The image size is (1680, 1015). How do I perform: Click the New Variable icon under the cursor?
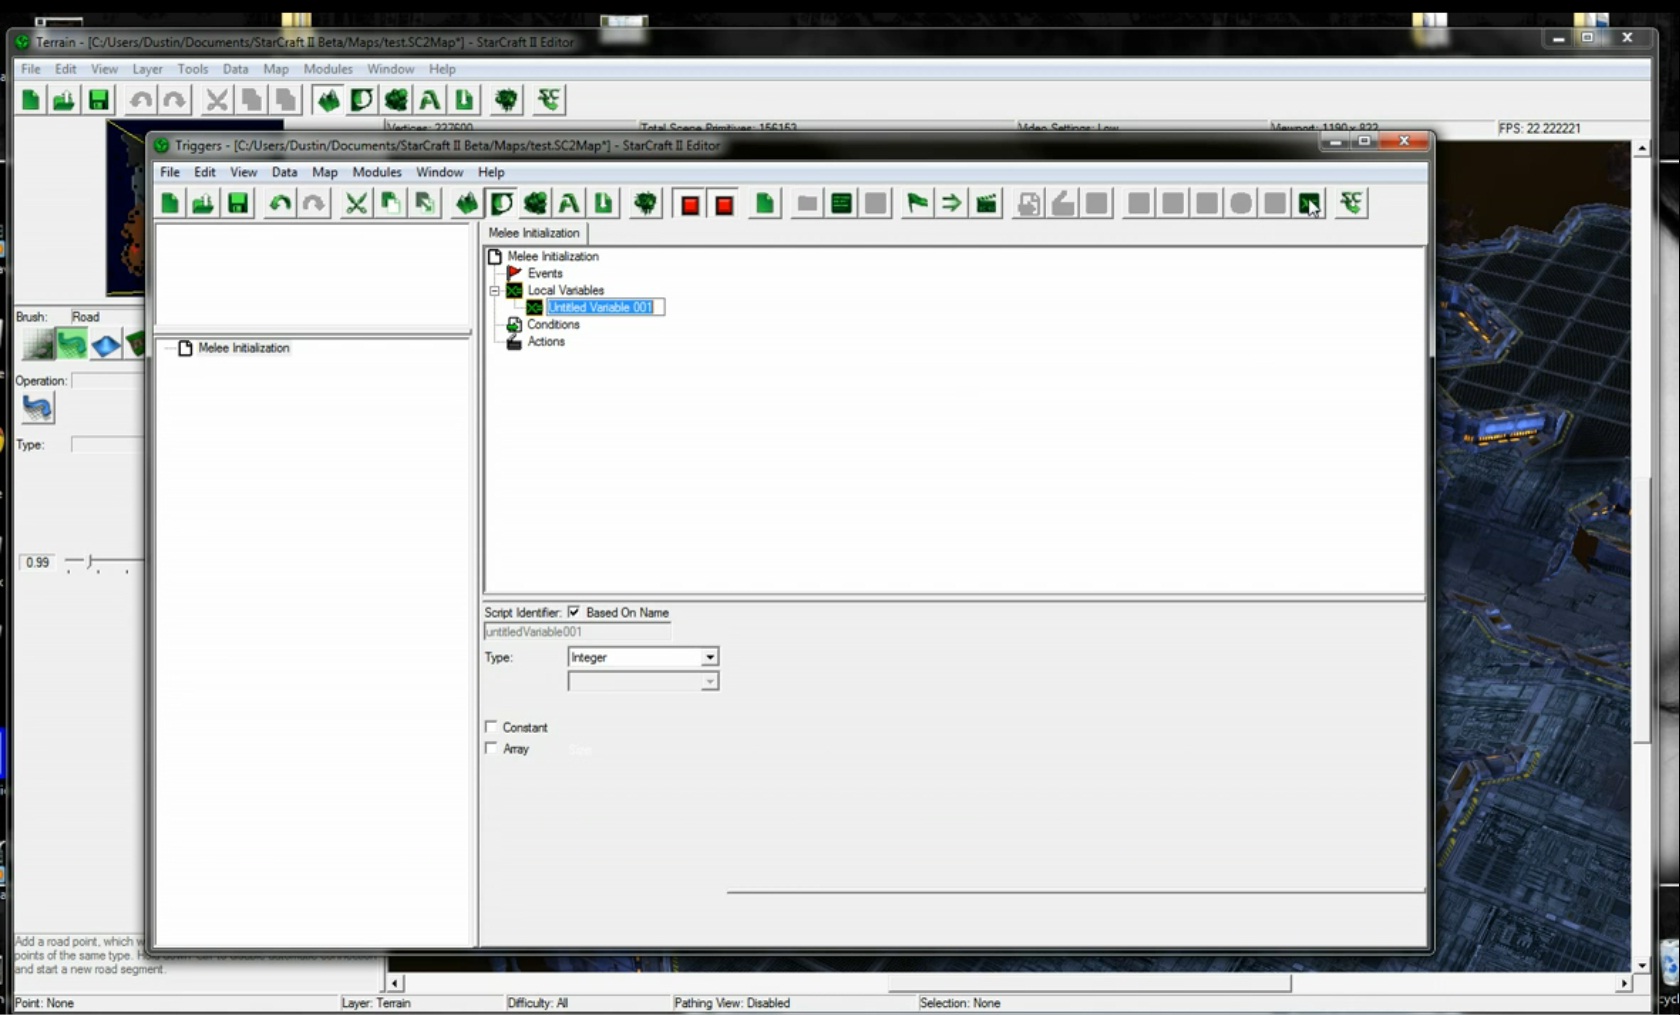pos(1309,204)
